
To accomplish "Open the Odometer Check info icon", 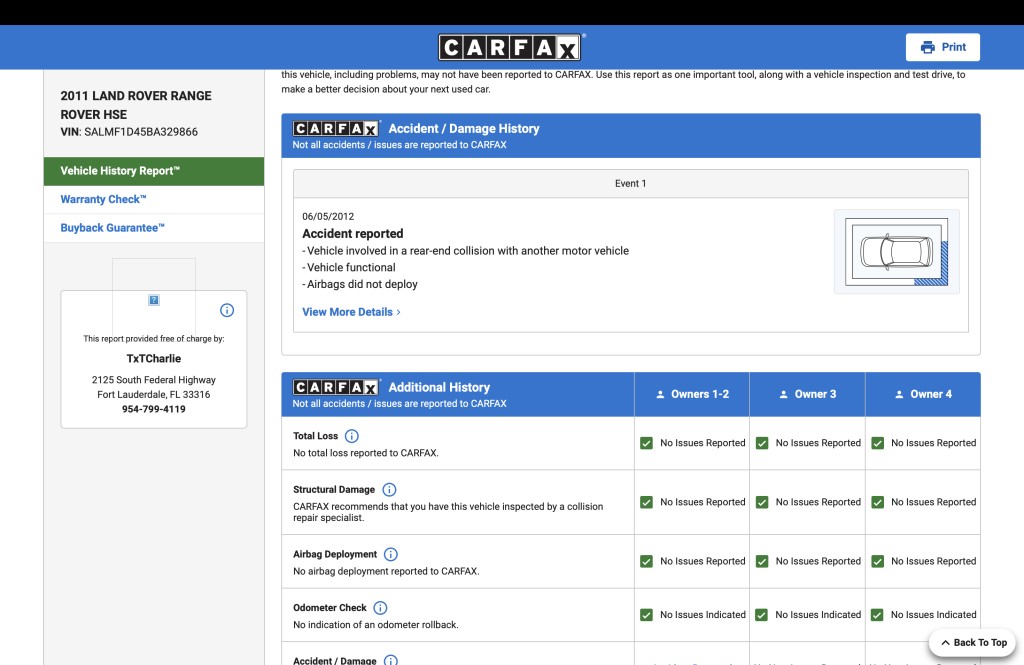I will (380, 608).
